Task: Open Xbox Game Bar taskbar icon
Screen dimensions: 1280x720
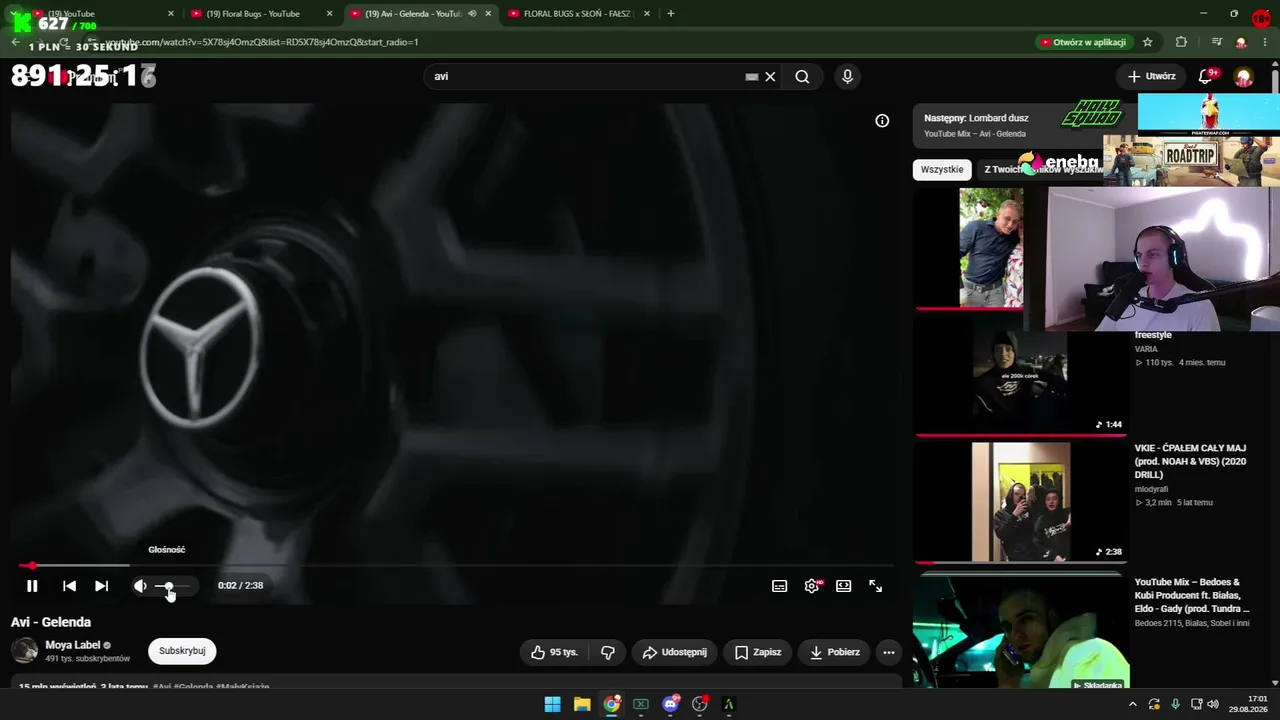Action: click(x=641, y=704)
